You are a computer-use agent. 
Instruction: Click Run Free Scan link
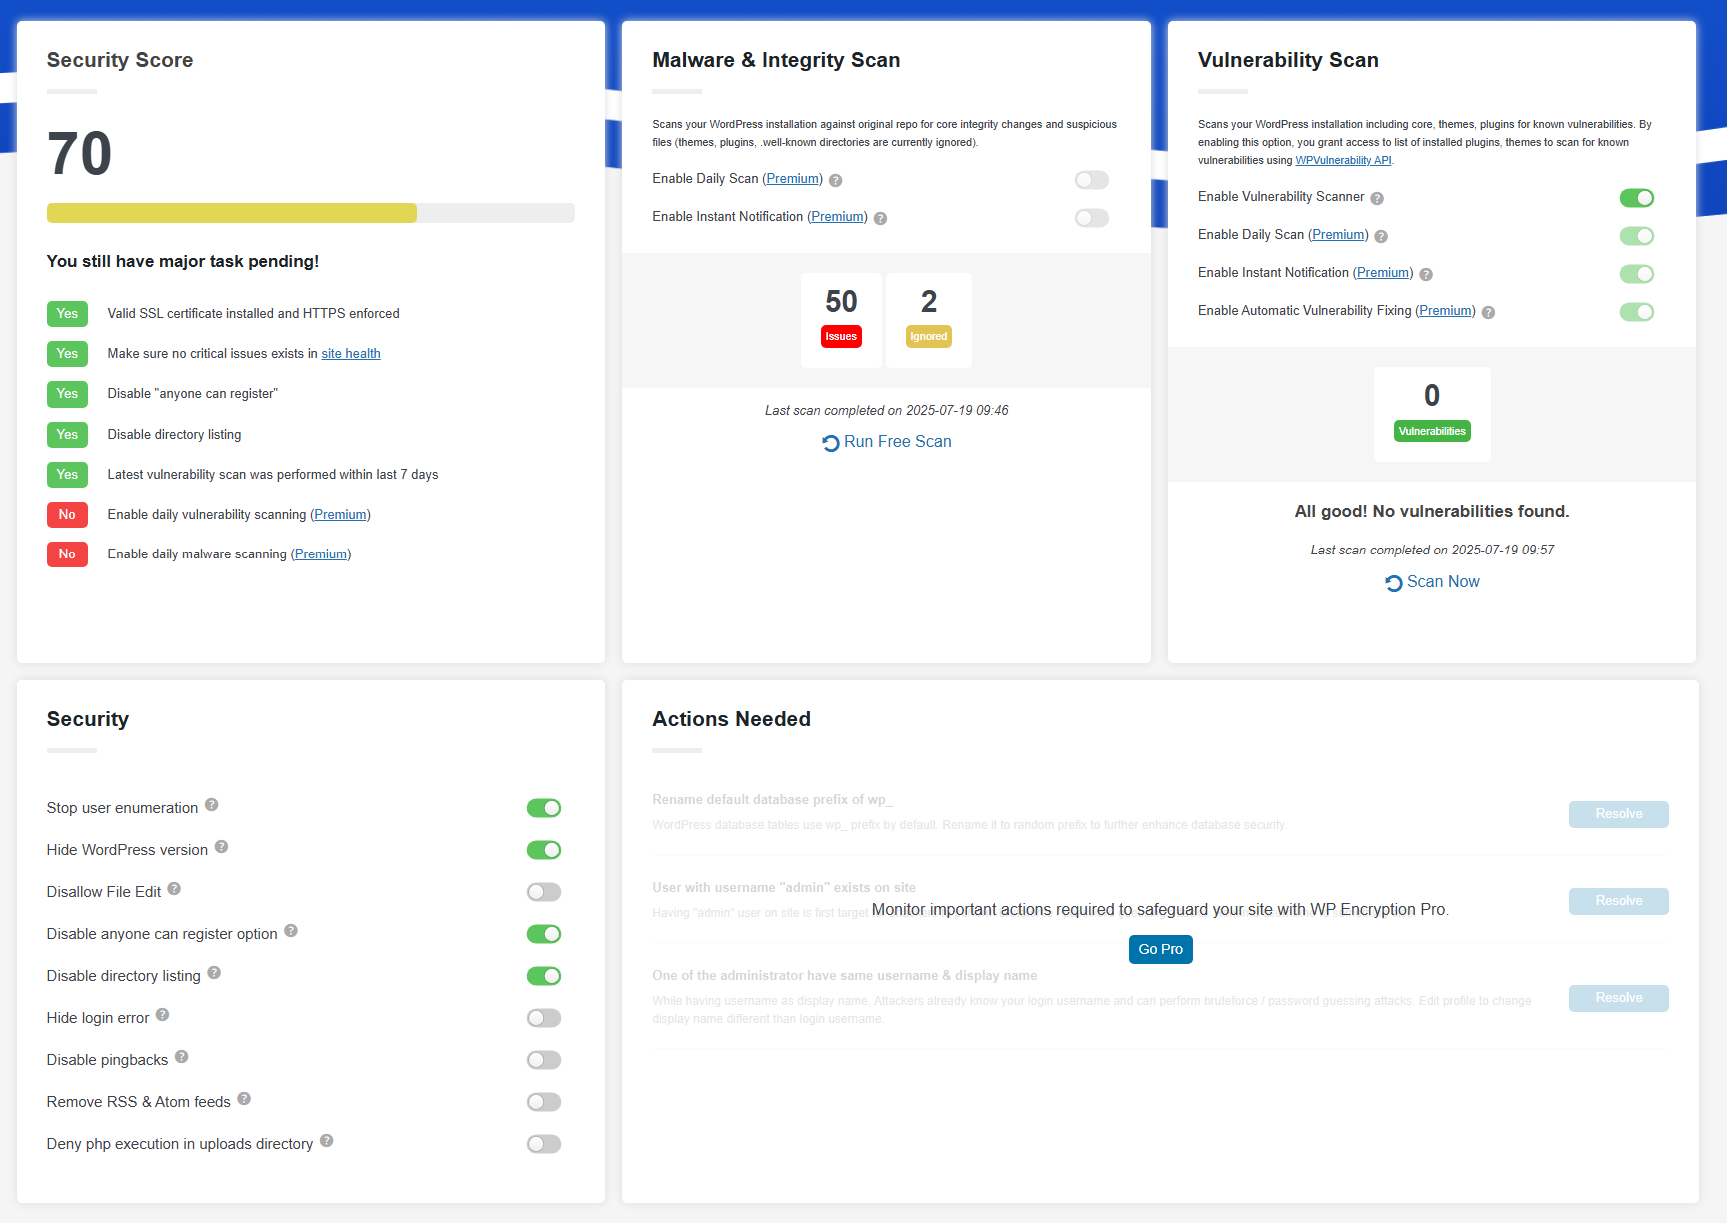tap(887, 442)
